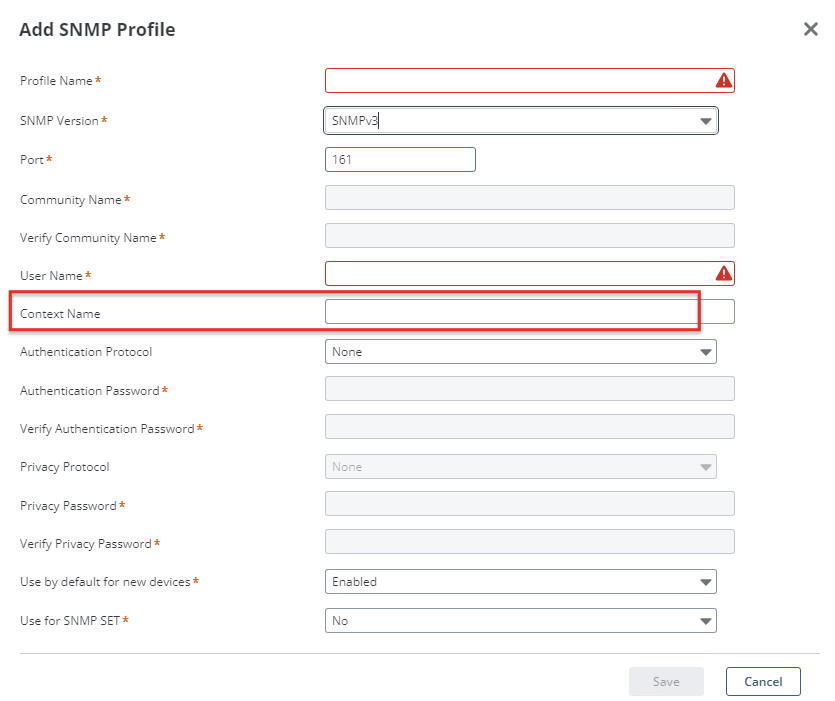Click the Verify Privacy Password field

tap(529, 542)
